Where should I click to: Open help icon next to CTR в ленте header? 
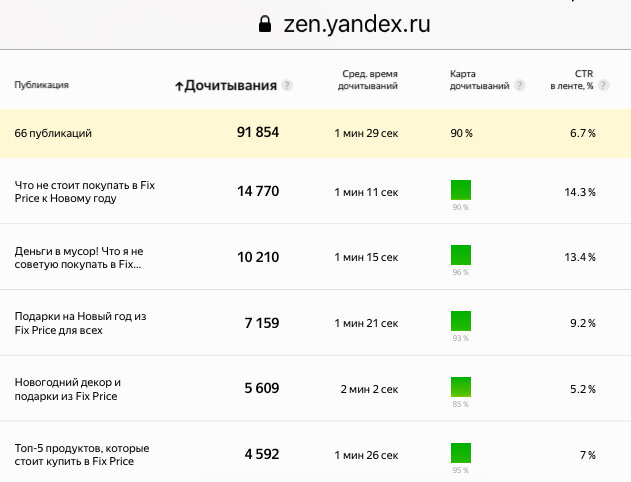603,85
